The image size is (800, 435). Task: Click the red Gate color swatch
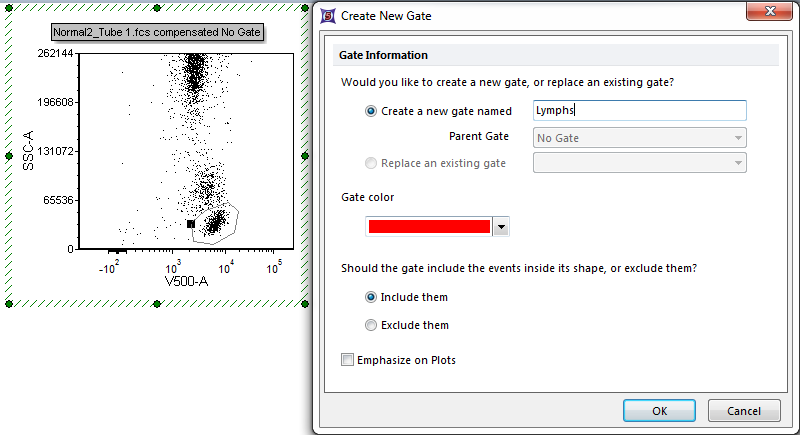(x=429, y=227)
